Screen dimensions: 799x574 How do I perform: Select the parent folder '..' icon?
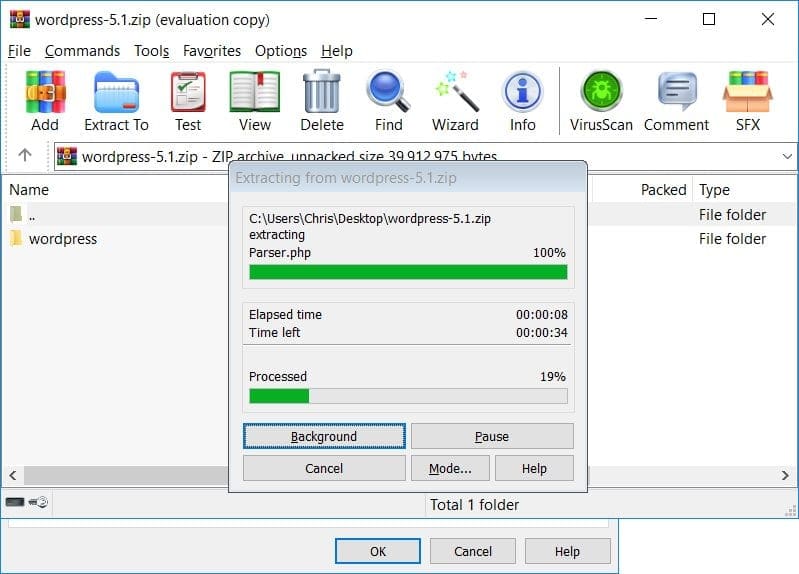pyautogui.click(x=16, y=214)
